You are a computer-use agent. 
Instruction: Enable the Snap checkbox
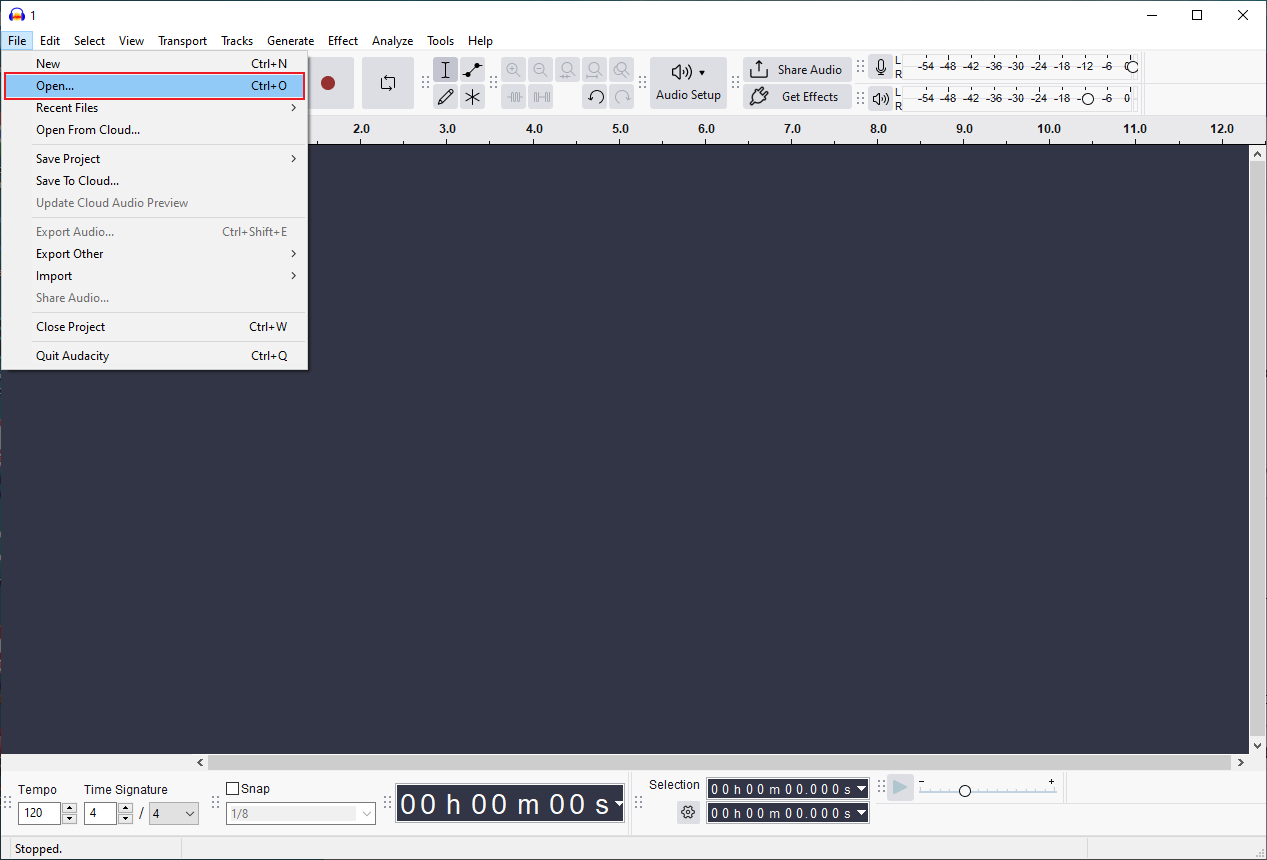coord(232,788)
